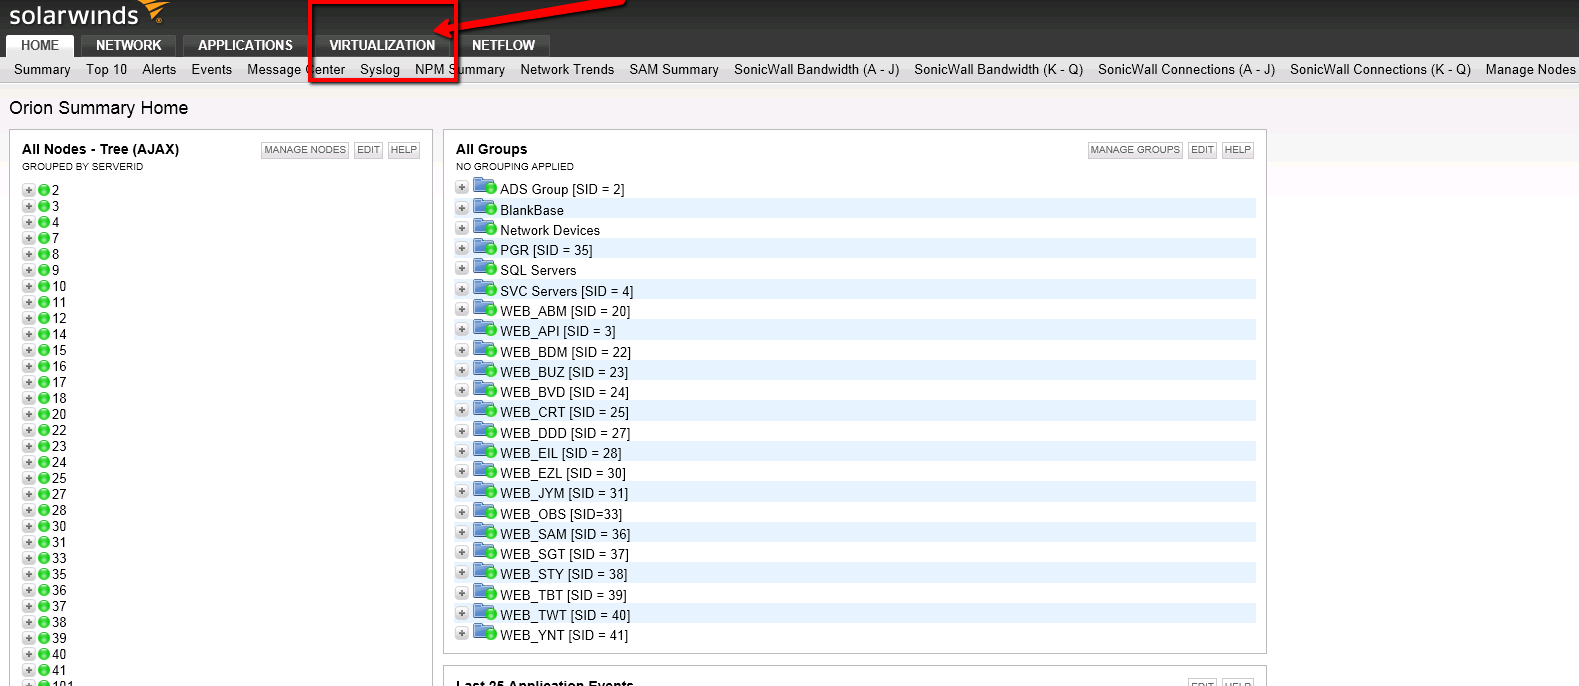
Task: Click HELP in All Nodes panel
Action: tap(404, 150)
